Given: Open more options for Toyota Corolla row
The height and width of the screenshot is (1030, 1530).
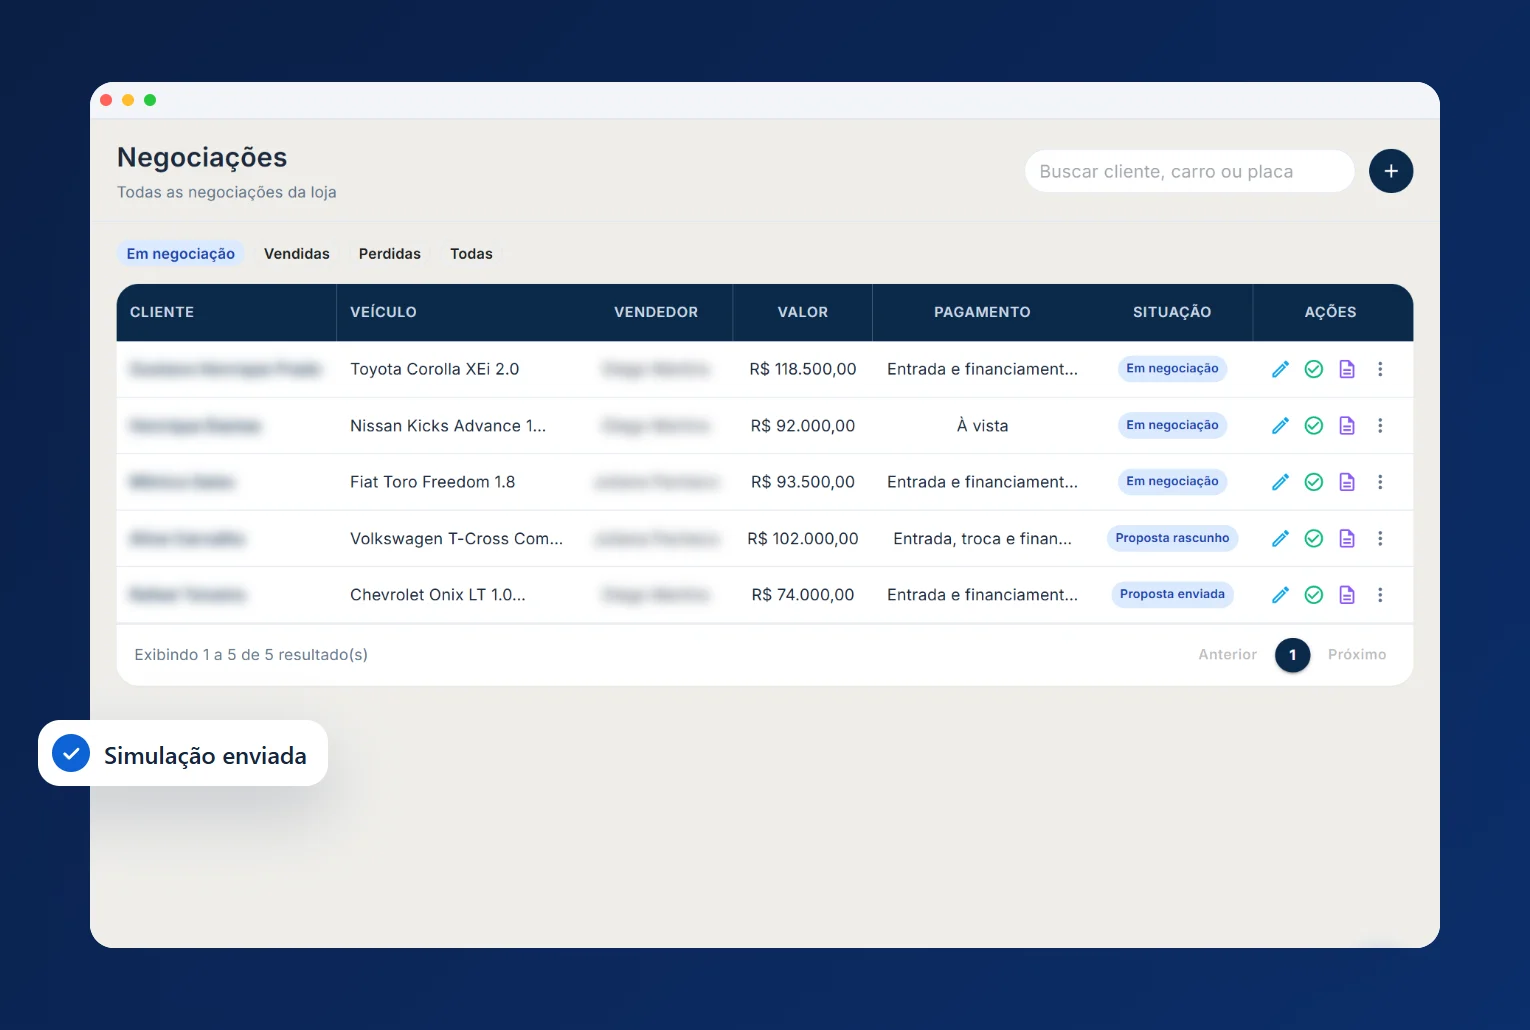Looking at the screenshot, I should point(1380,369).
